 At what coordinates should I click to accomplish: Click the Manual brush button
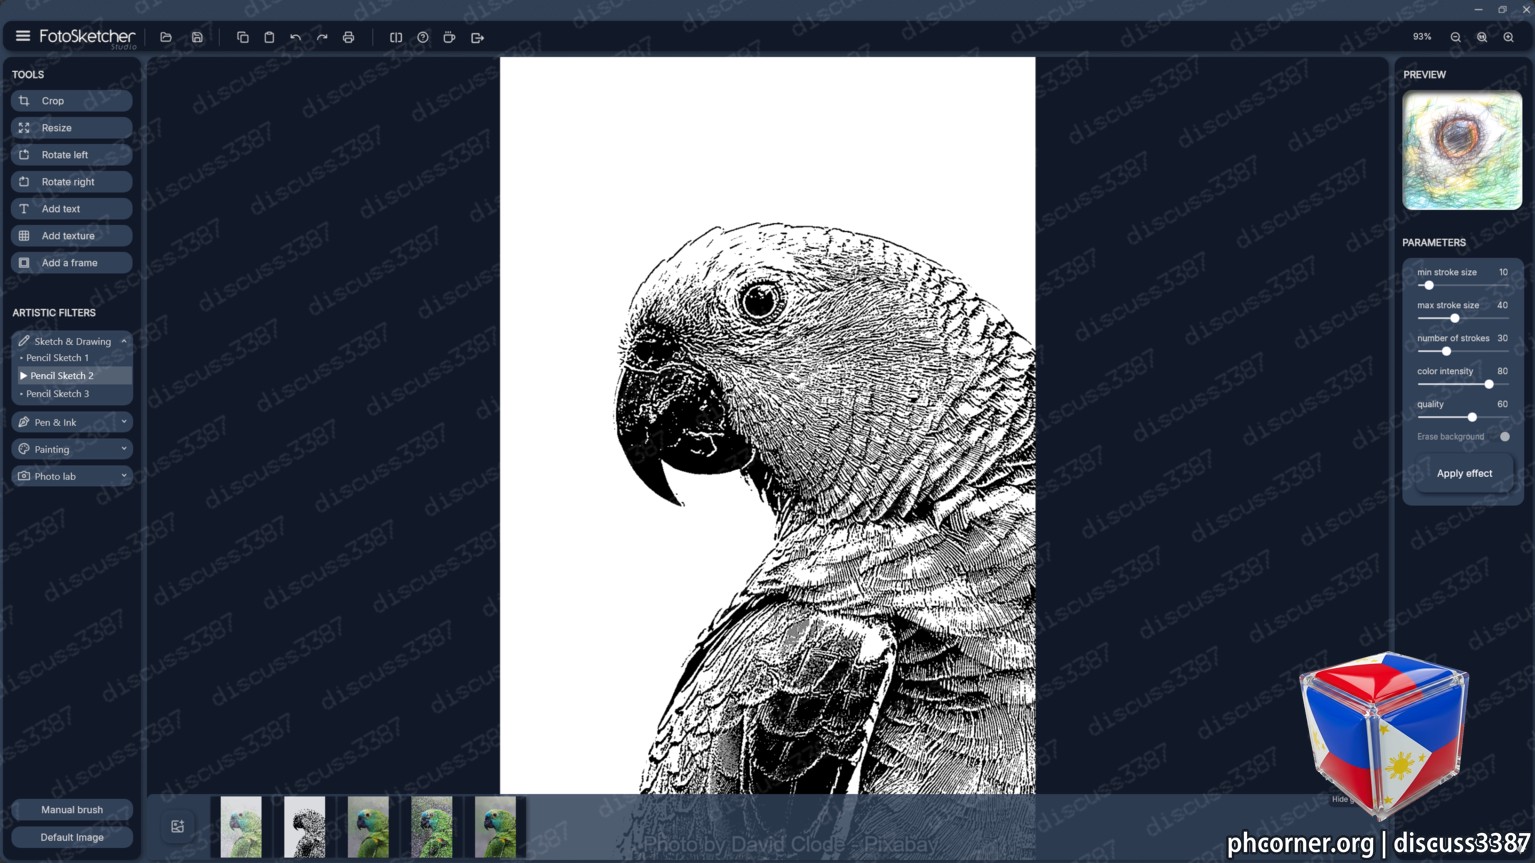click(x=72, y=810)
